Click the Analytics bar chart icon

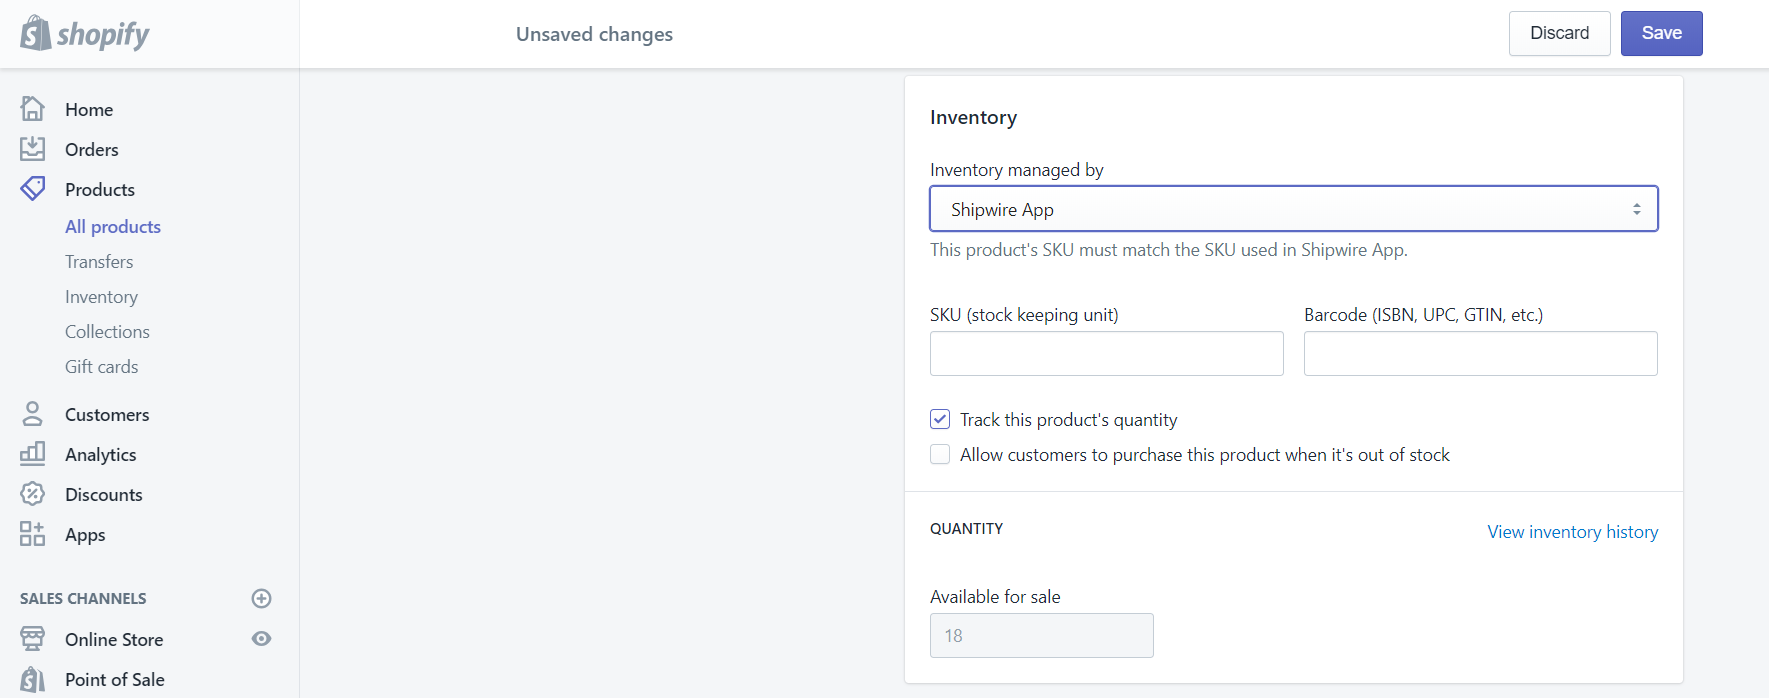click(33, 454)
